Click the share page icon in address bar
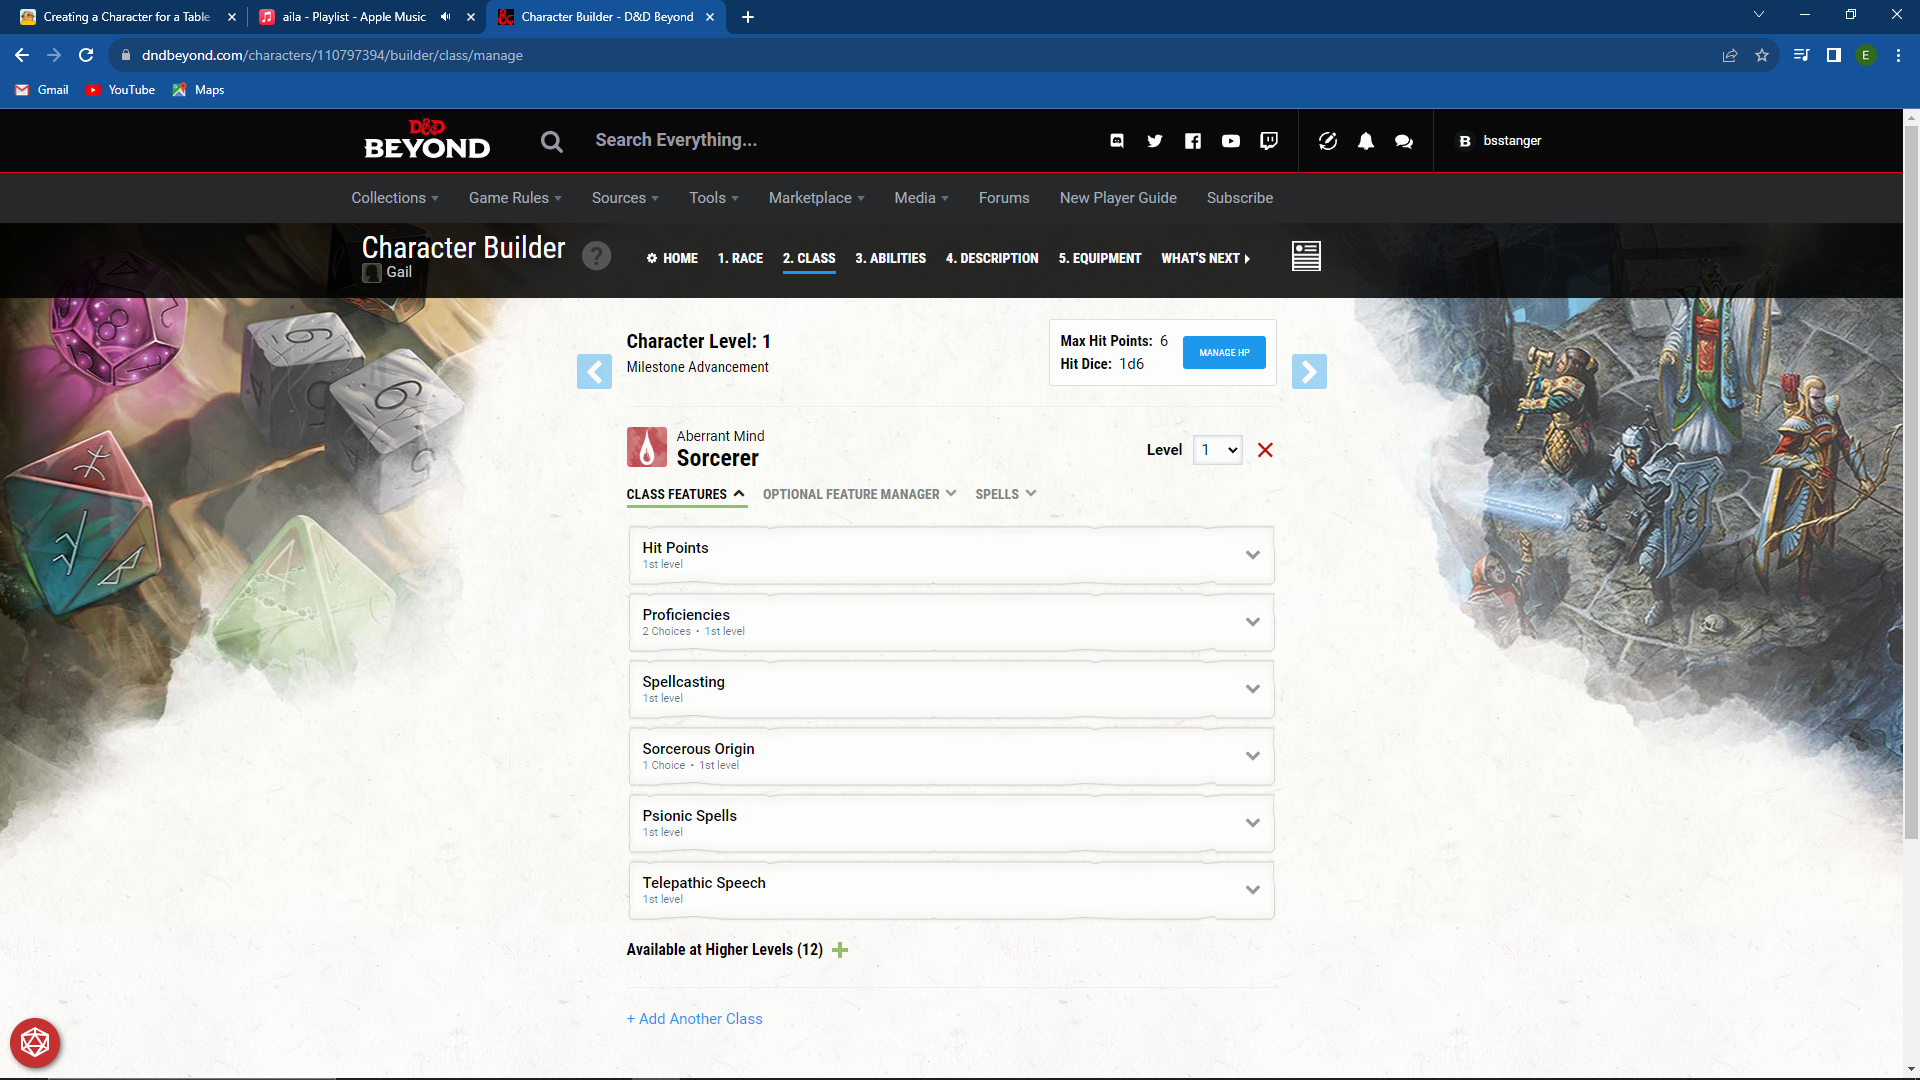This screenshot has height=1080, width=1920. click(1730, 55)
